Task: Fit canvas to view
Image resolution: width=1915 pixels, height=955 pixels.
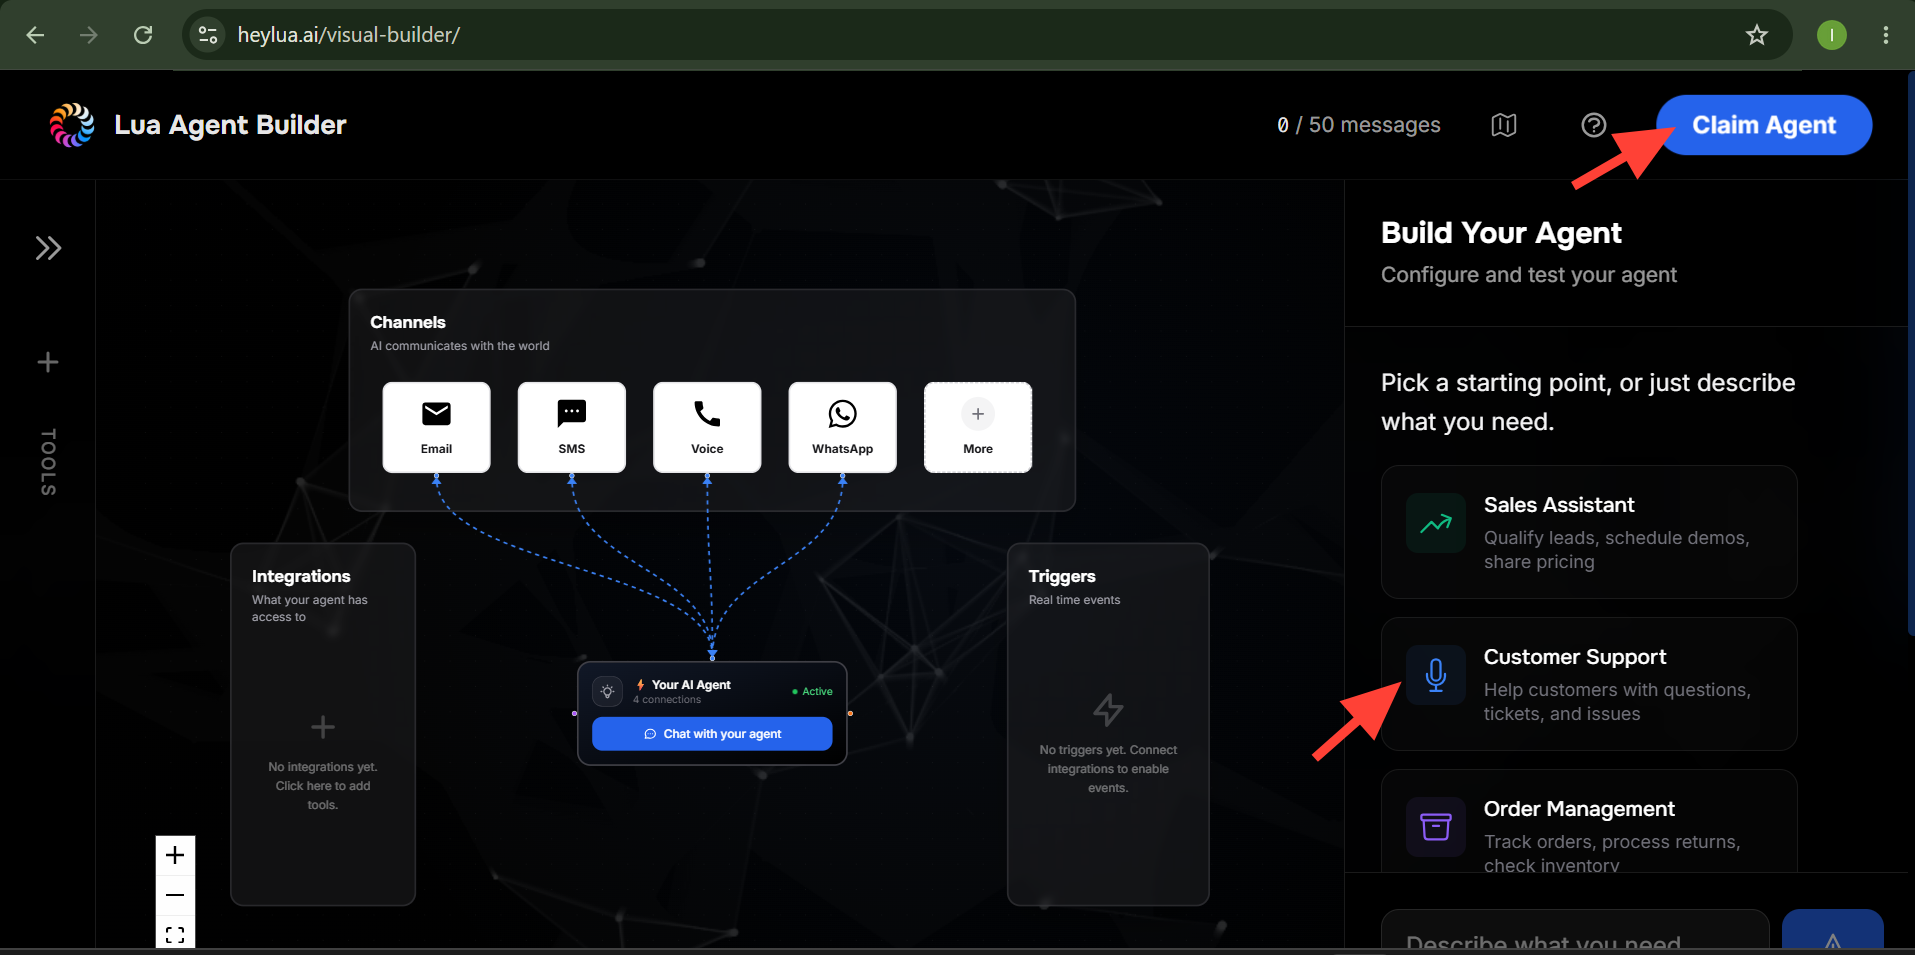Action: point(175,934)
